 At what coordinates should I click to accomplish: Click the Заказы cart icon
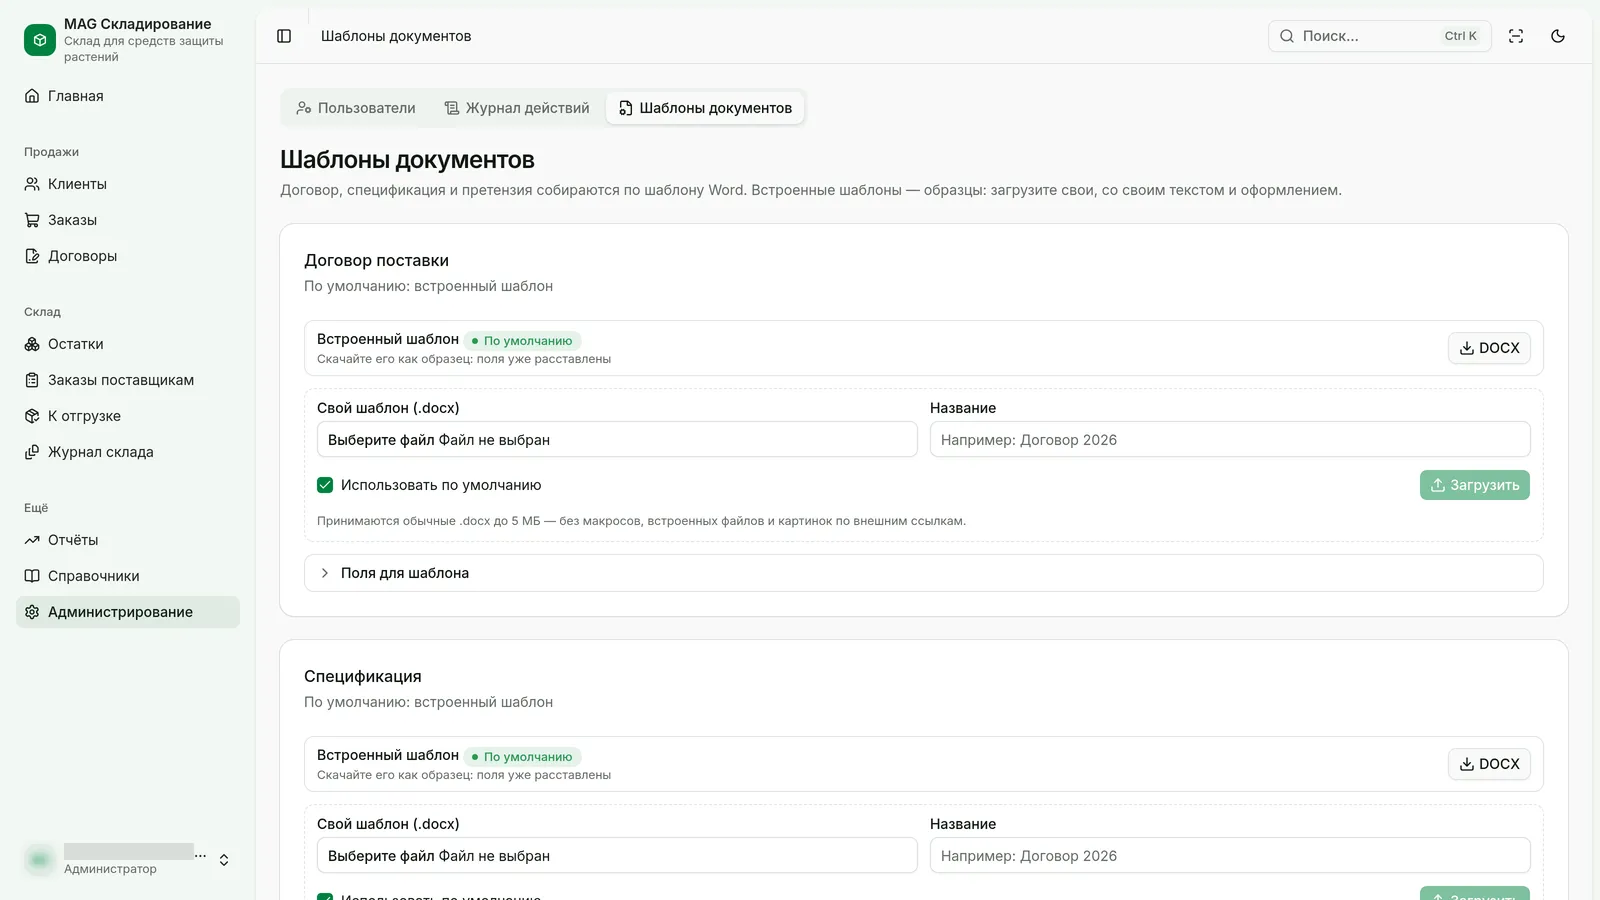pos(32,220)
